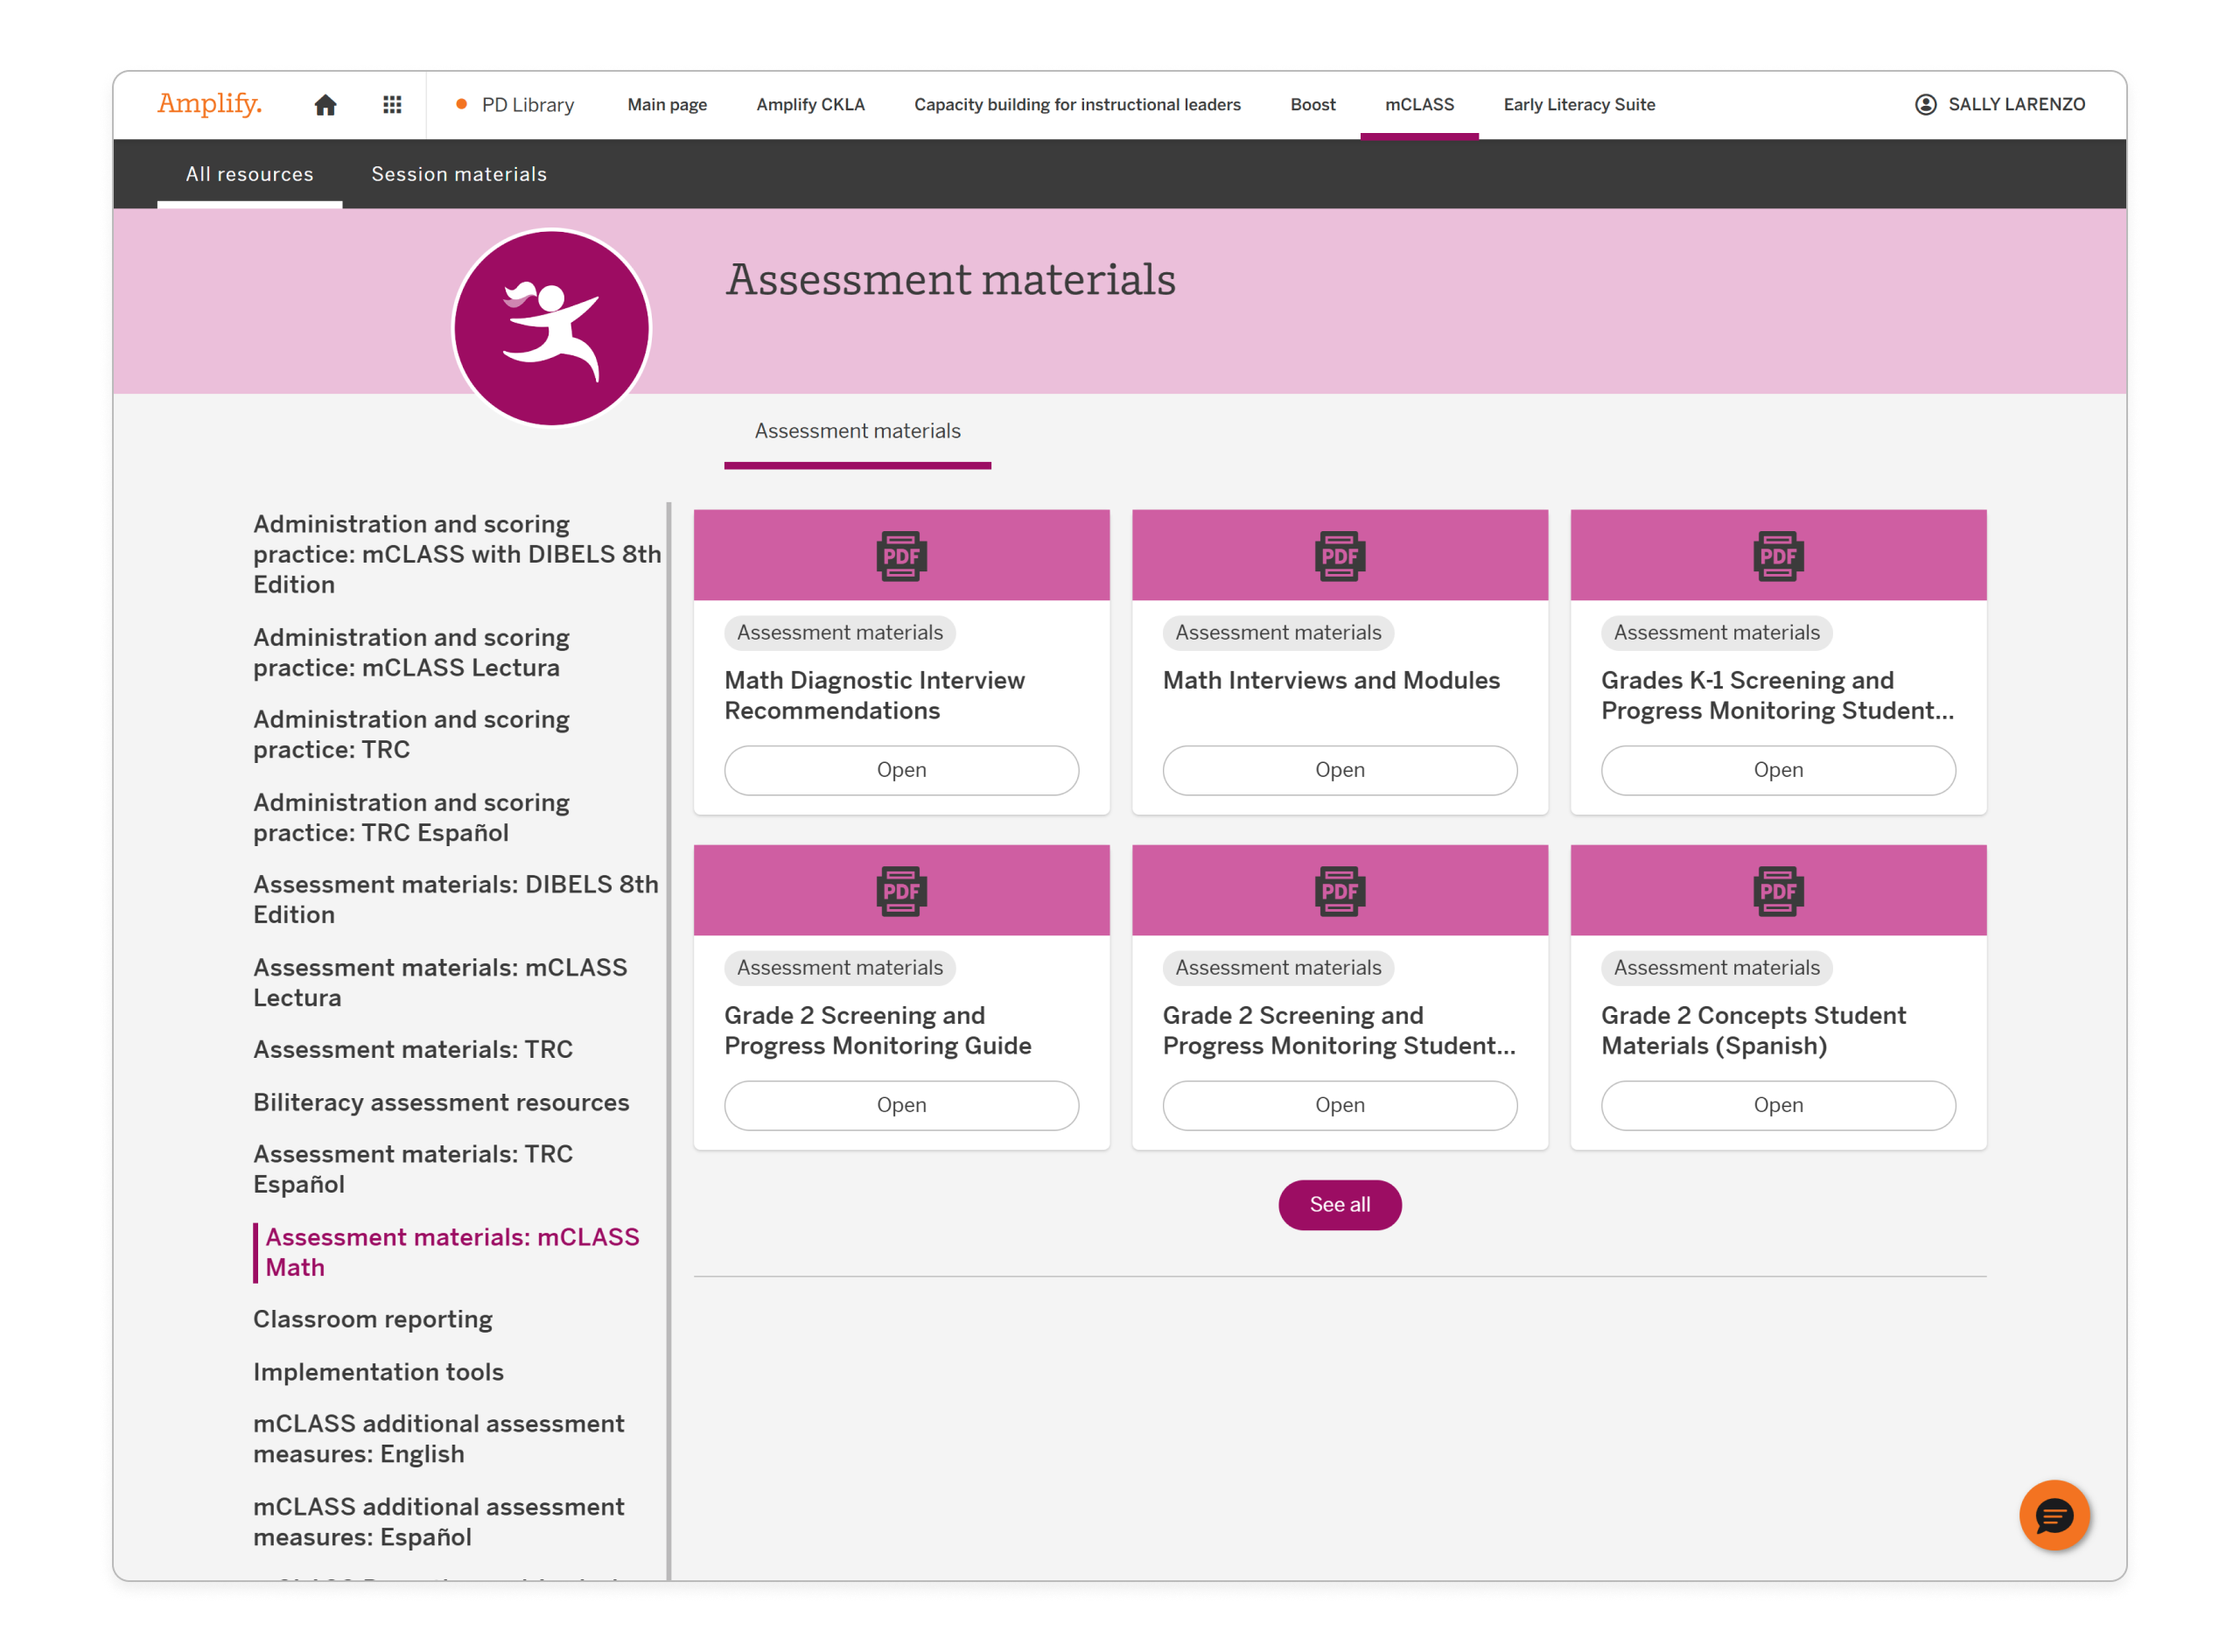2240x1652 pixels.
Task: Open Classroom reporting from the sidebar
Action: 373,1319
